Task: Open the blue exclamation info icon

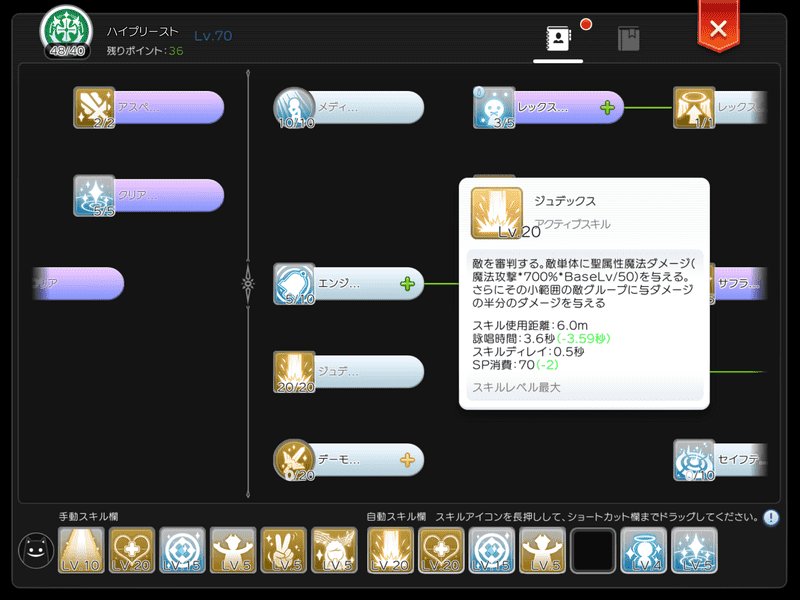Action: [x=771, y=518]
